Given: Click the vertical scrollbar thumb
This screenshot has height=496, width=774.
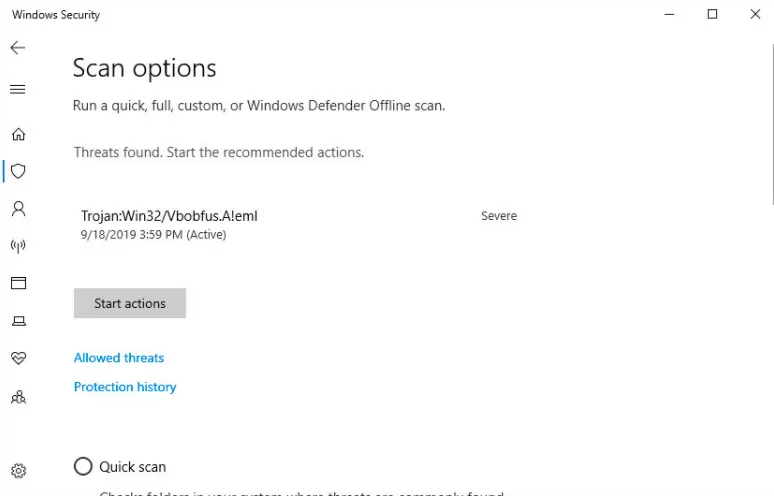Looking at the screenshot, I should (773, 123).
